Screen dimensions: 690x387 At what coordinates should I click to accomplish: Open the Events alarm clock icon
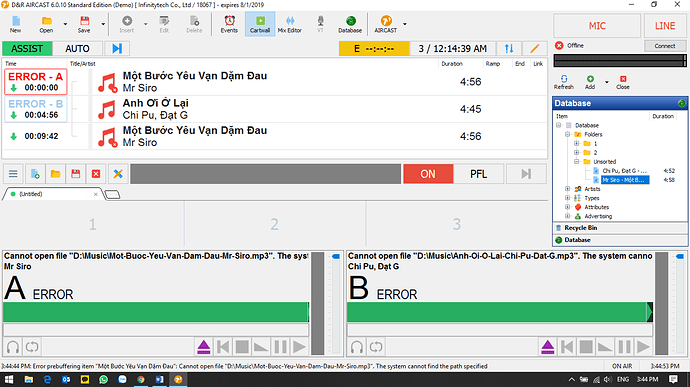229,24
